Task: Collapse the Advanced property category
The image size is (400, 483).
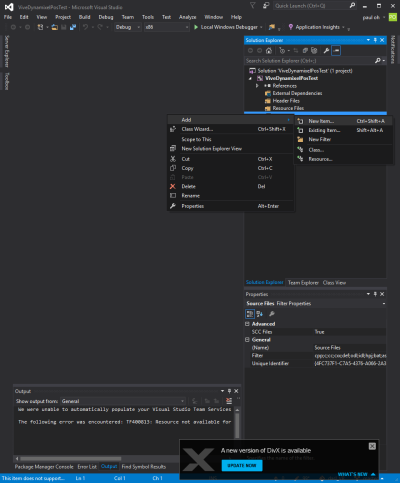Action: coord(247,324)
